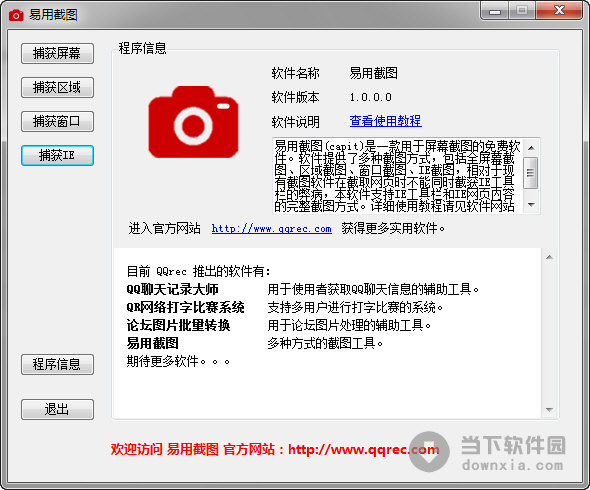Click 多种方式的截图工具 description
This screenshot has height=490, width=590.
[x=325, y=343]
